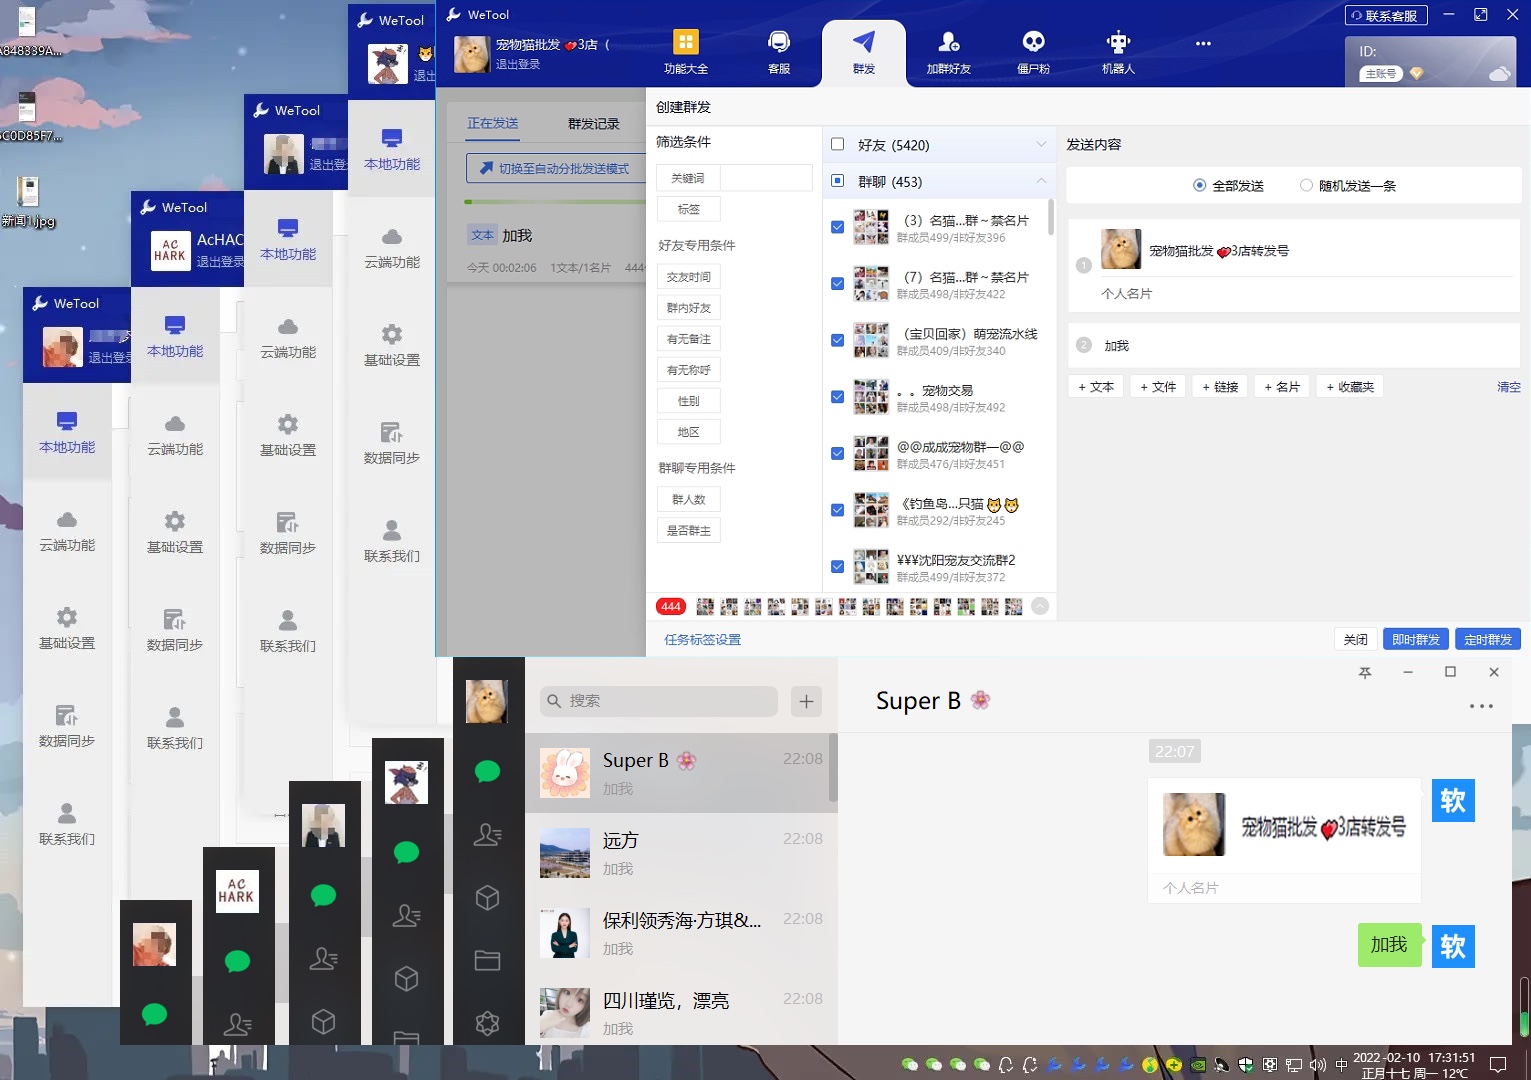Open the 客服 headset icon
The width and height of the screenshot is (1531, 1080).
(779, 42)
